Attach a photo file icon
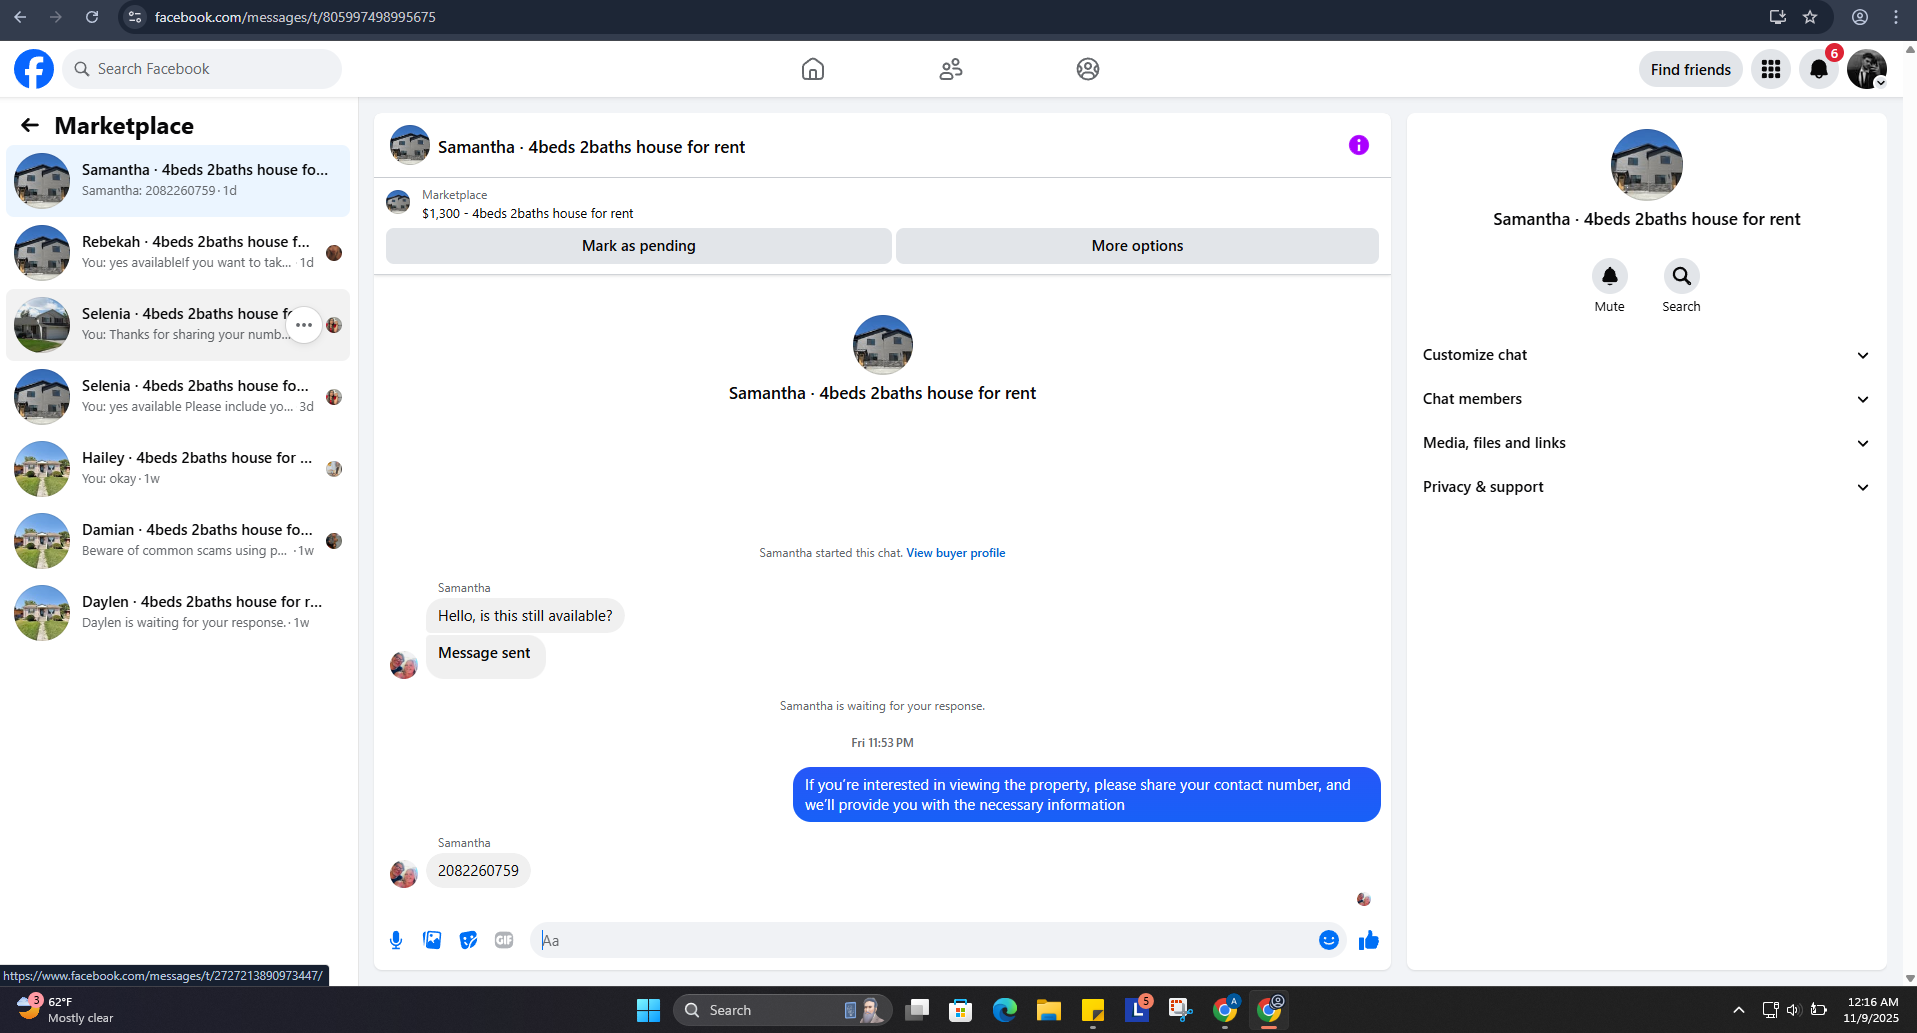Viewport: 1917px width, 1033px height. click(432, 940)
